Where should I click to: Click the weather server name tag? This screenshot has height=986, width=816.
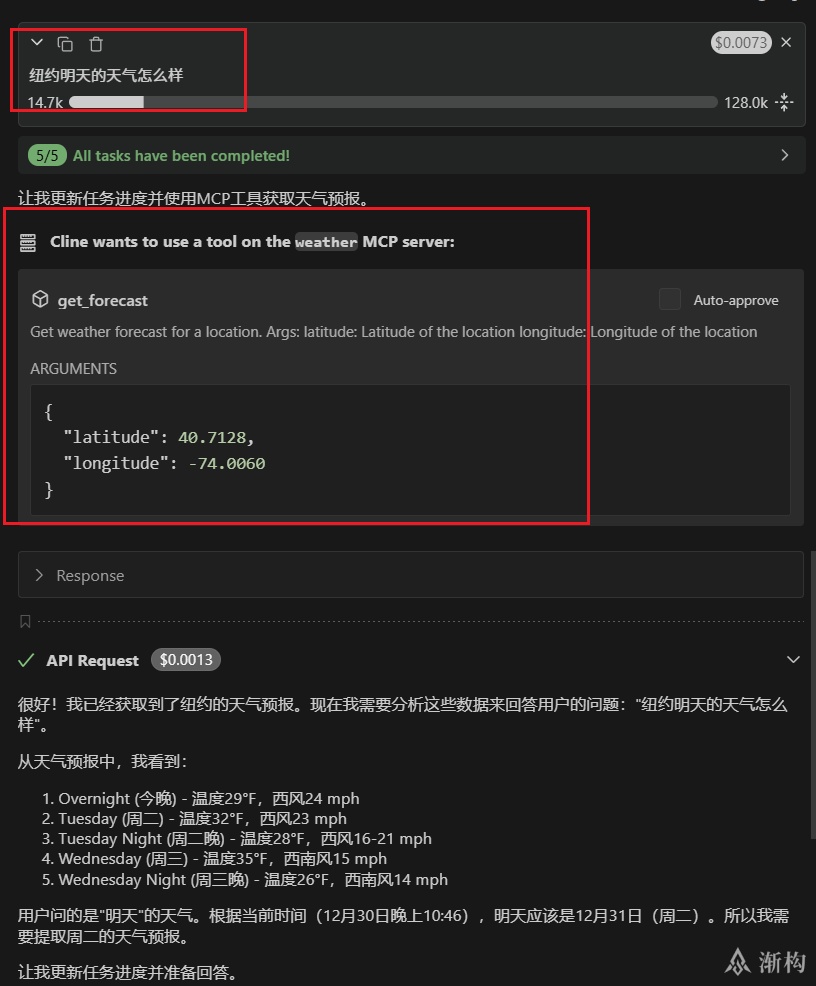pyautogui.click(x=326, y=242)
